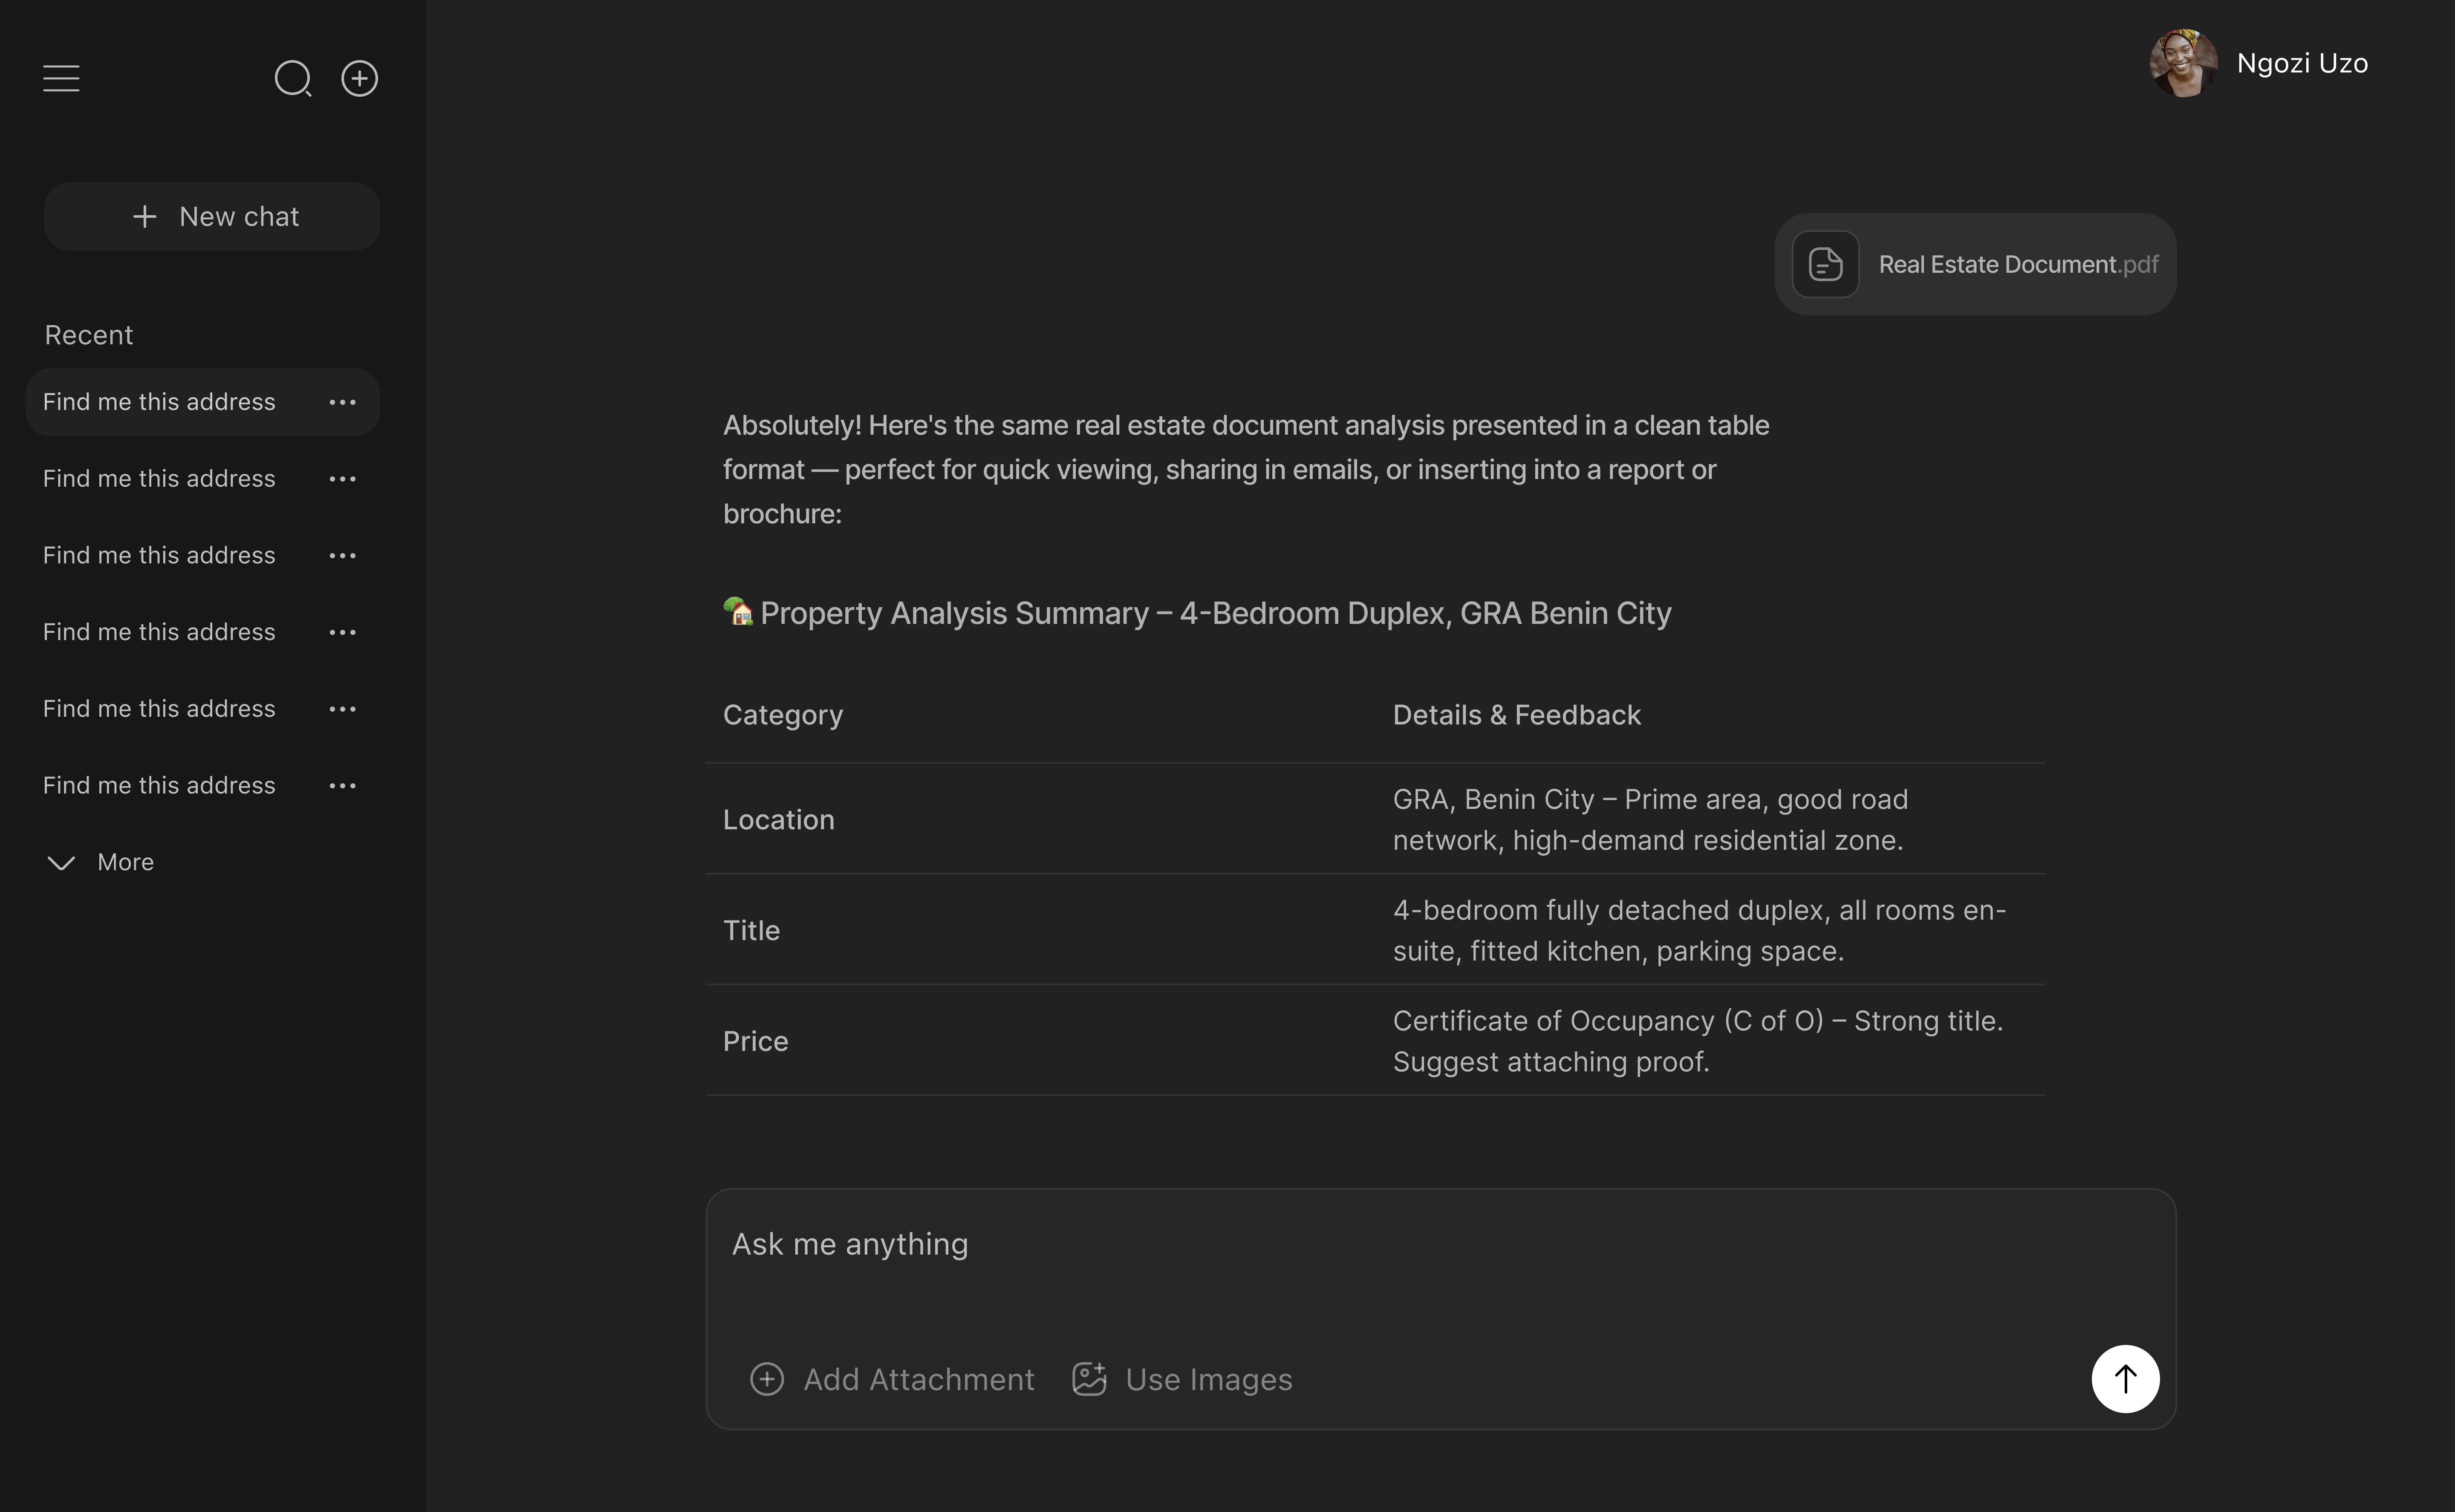Click the Ngozi Uzo username label
Image resolution: width=2455 pixels, height=1512 pixels.
tap(2302, 63)
